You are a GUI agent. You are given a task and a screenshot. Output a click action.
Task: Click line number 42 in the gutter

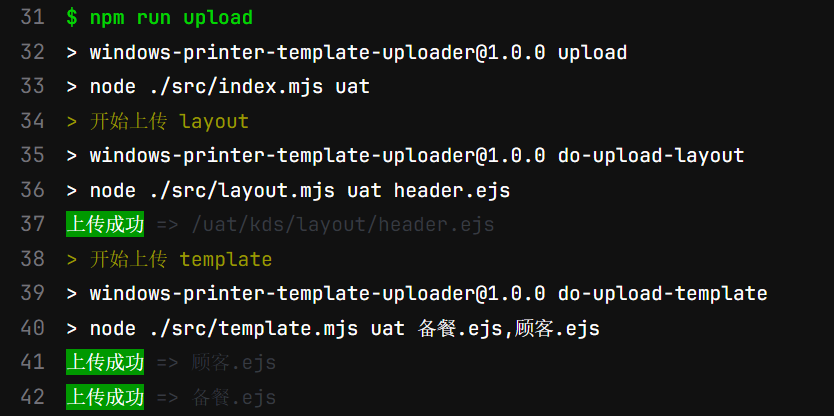32,398
